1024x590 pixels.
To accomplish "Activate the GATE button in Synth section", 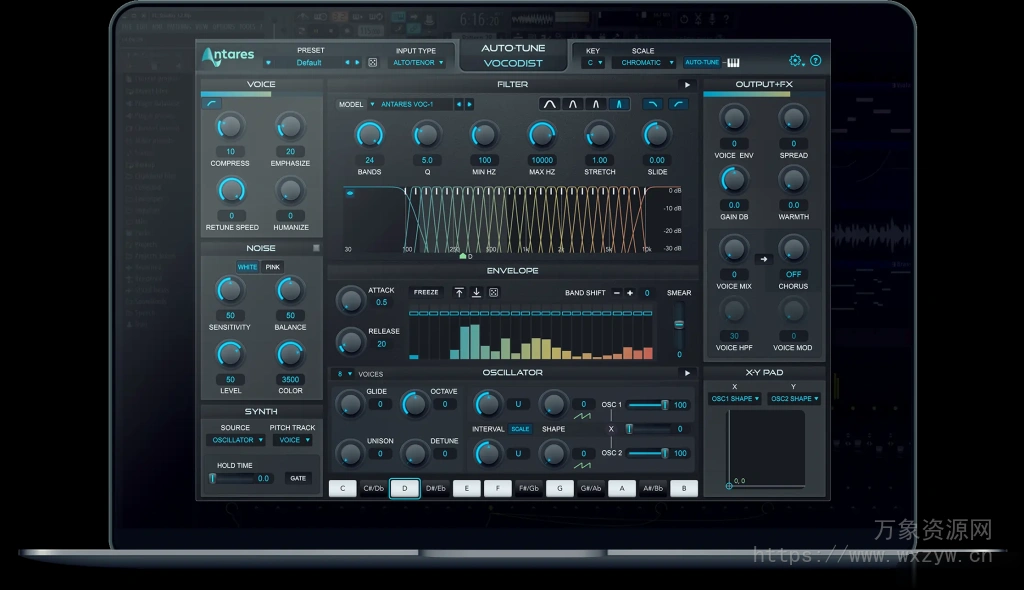I will (x=299, y=480).
